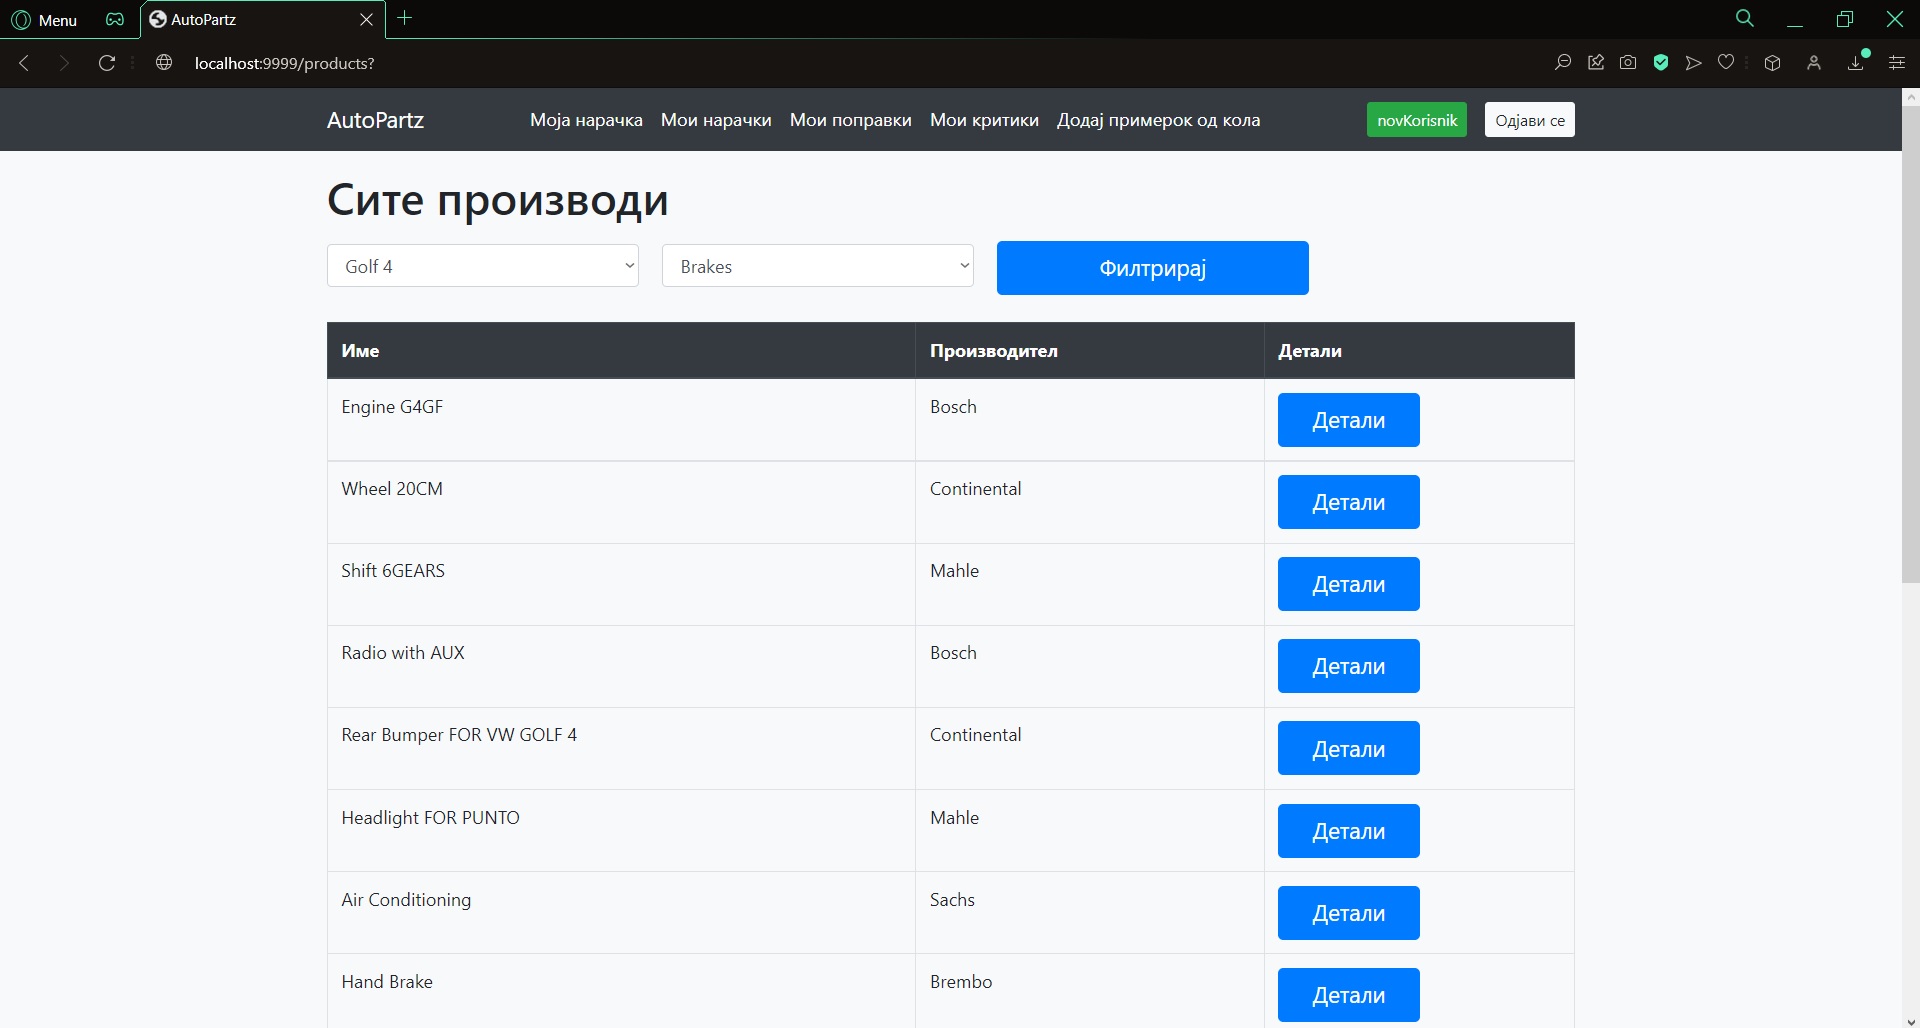Open the ad blocker shield icon
This screenshot has width=1920, height=1028.
pos(1661,63)
